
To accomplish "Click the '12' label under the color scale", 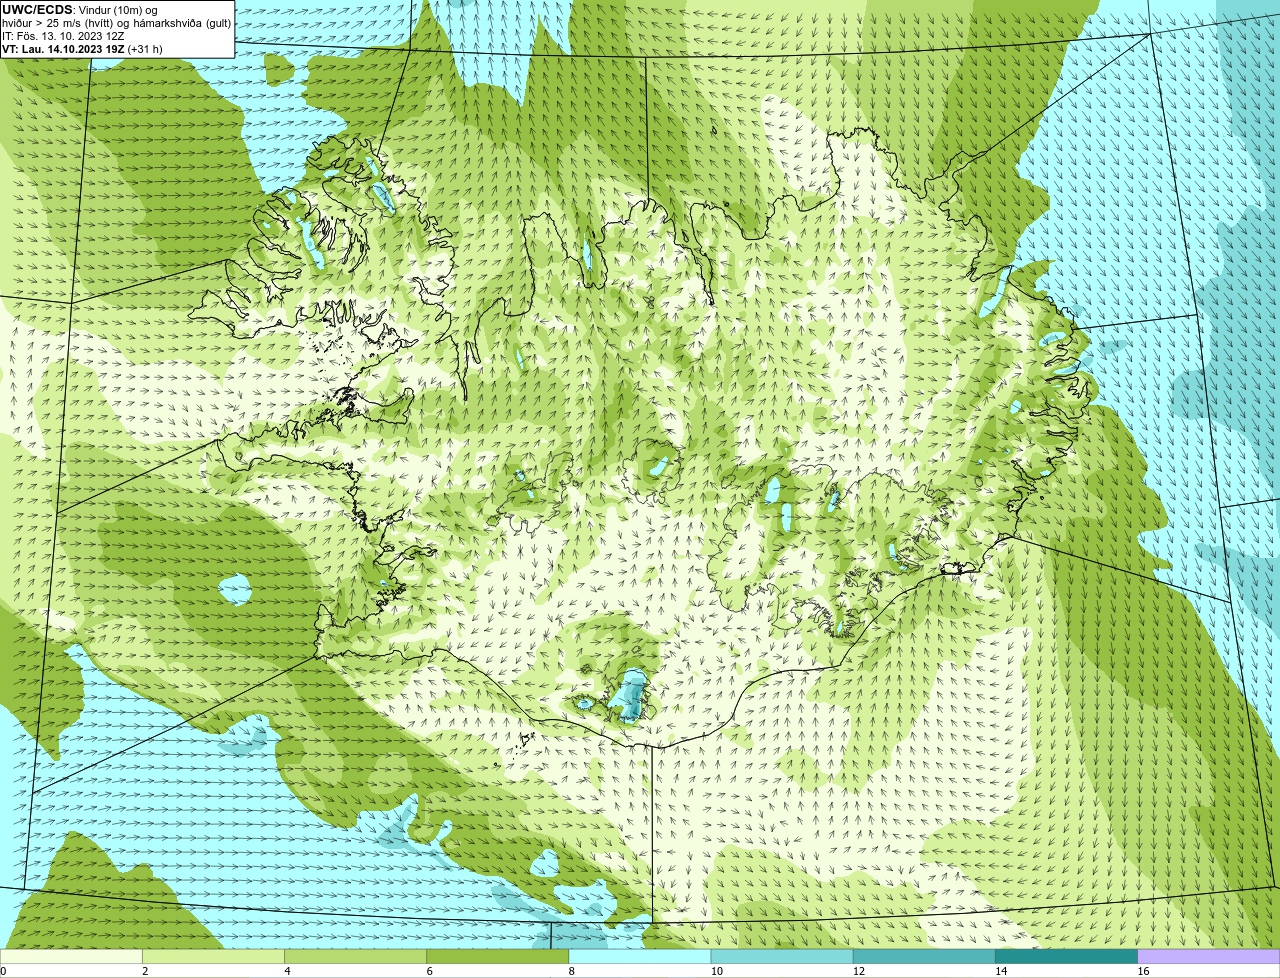I will click(x=859, y=971).
